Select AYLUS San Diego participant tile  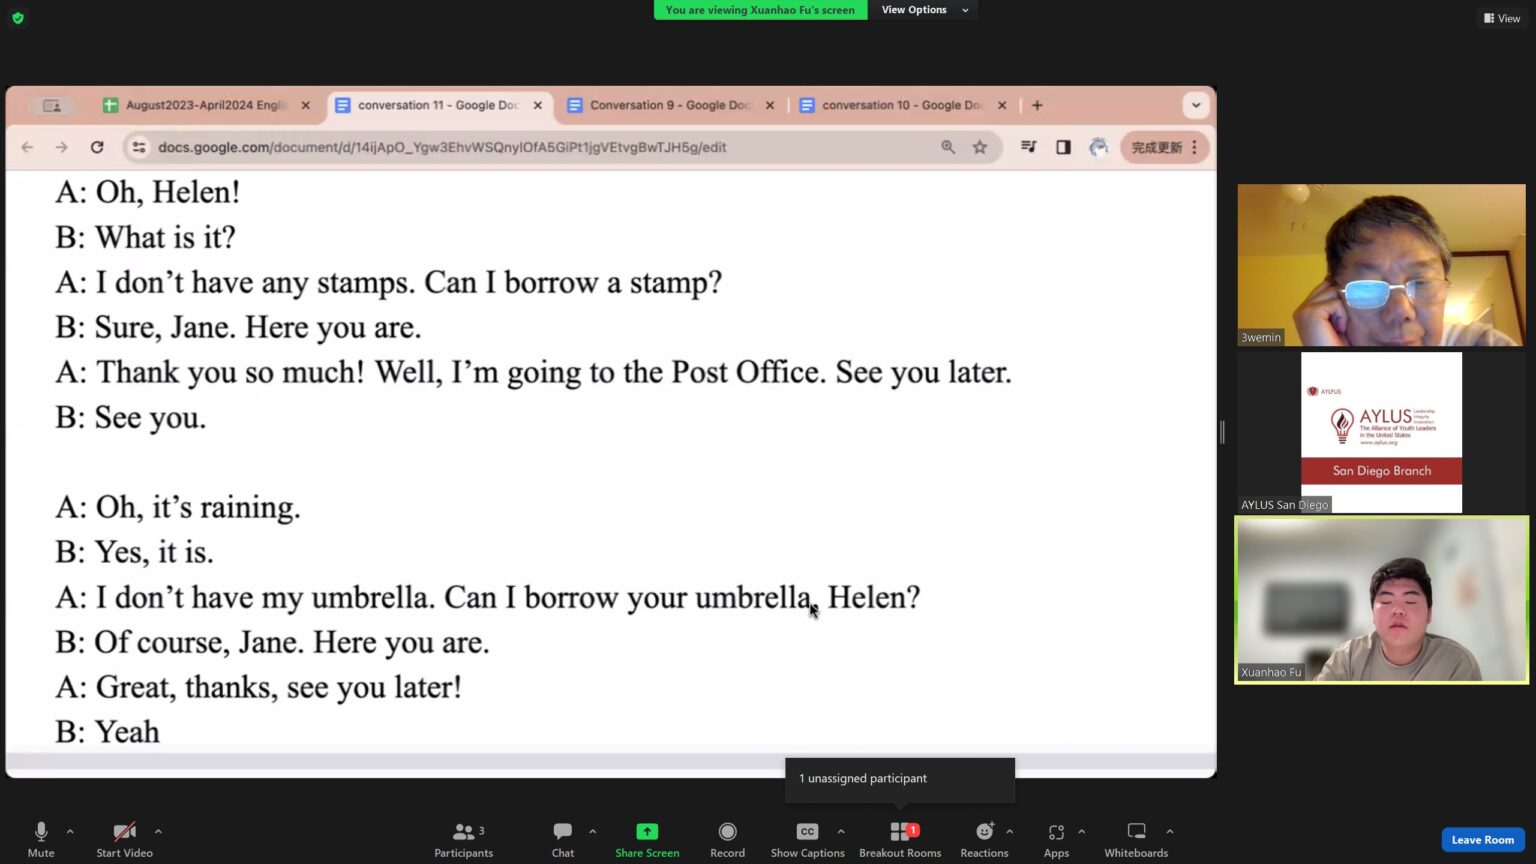tap(1382, 432)
